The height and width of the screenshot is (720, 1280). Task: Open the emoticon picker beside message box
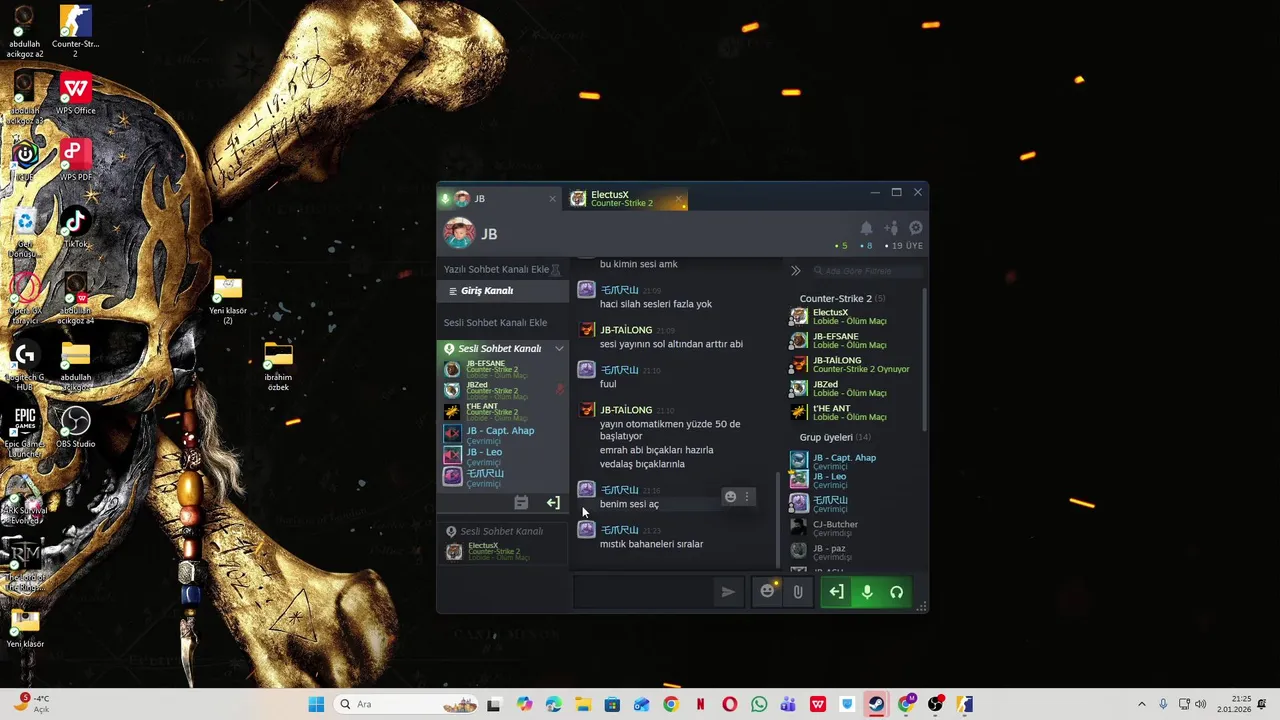(767, 591)
